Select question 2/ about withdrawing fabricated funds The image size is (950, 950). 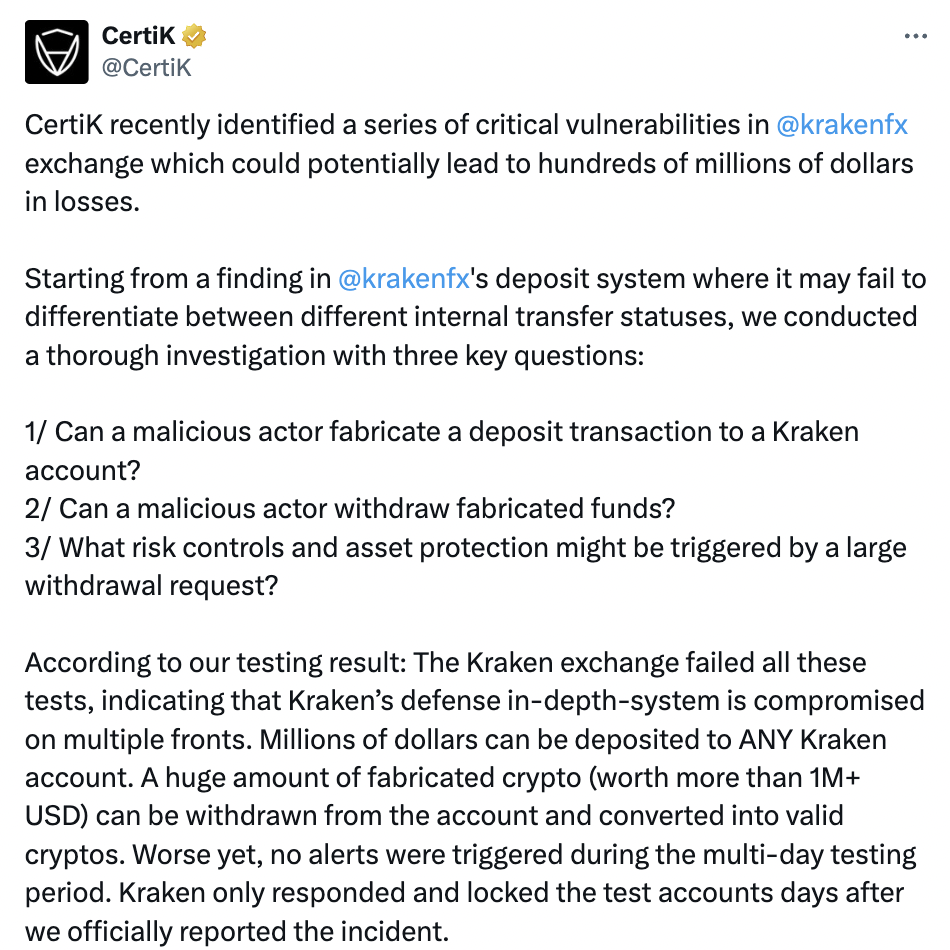point(350,508)
